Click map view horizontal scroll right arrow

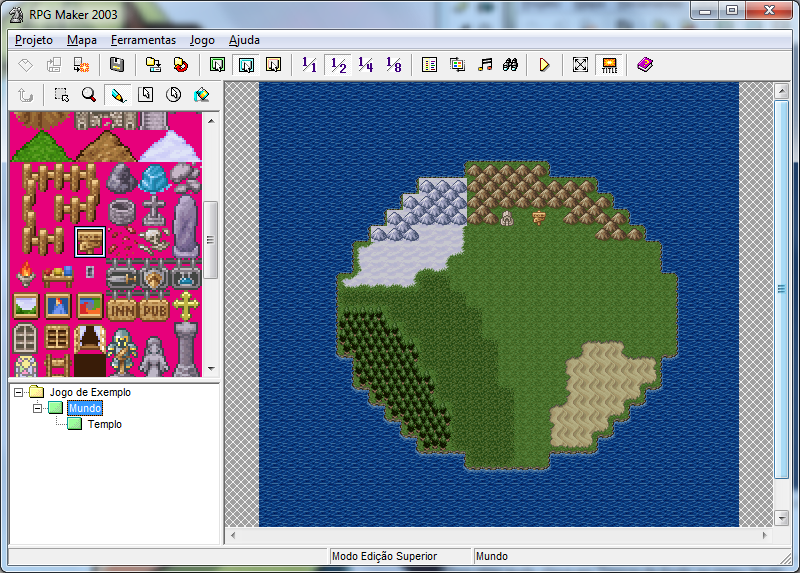(764, 535)
